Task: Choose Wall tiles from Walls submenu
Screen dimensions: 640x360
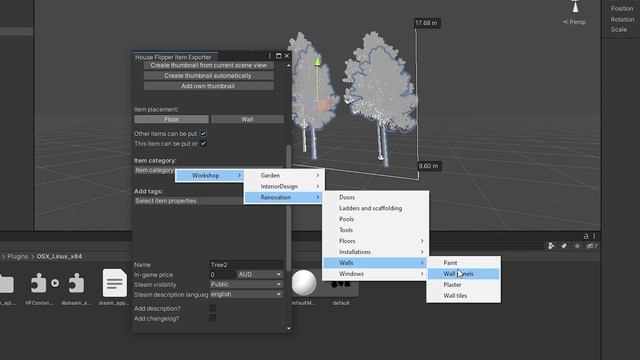Action: [463, 296]
